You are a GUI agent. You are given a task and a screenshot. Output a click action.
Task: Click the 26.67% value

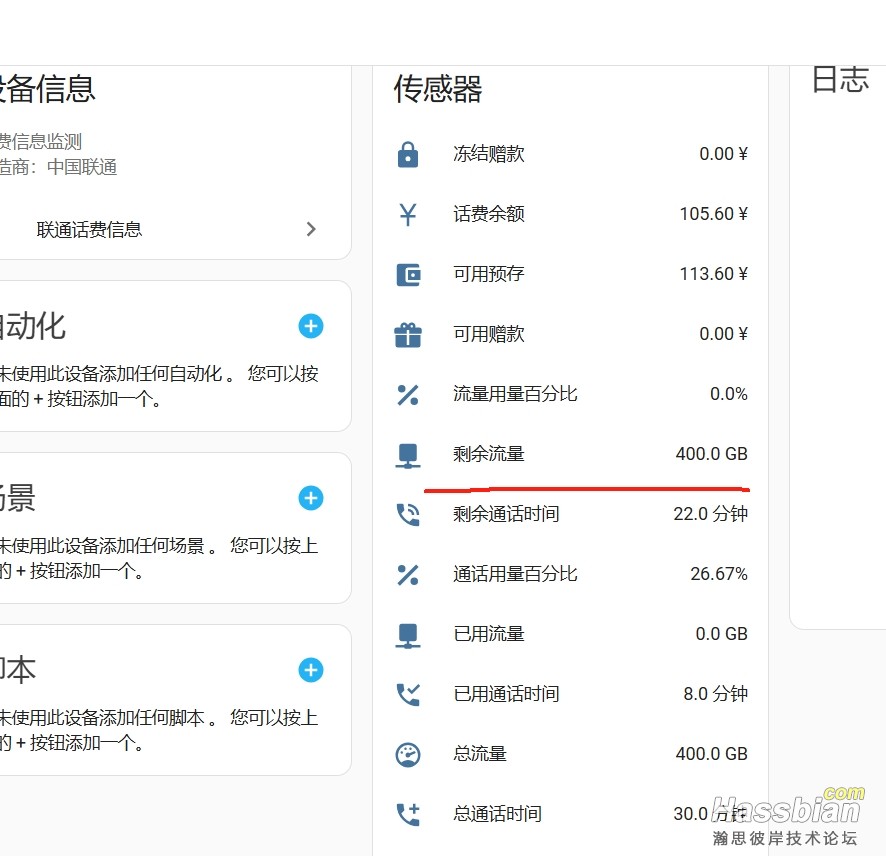pos(719,573)
